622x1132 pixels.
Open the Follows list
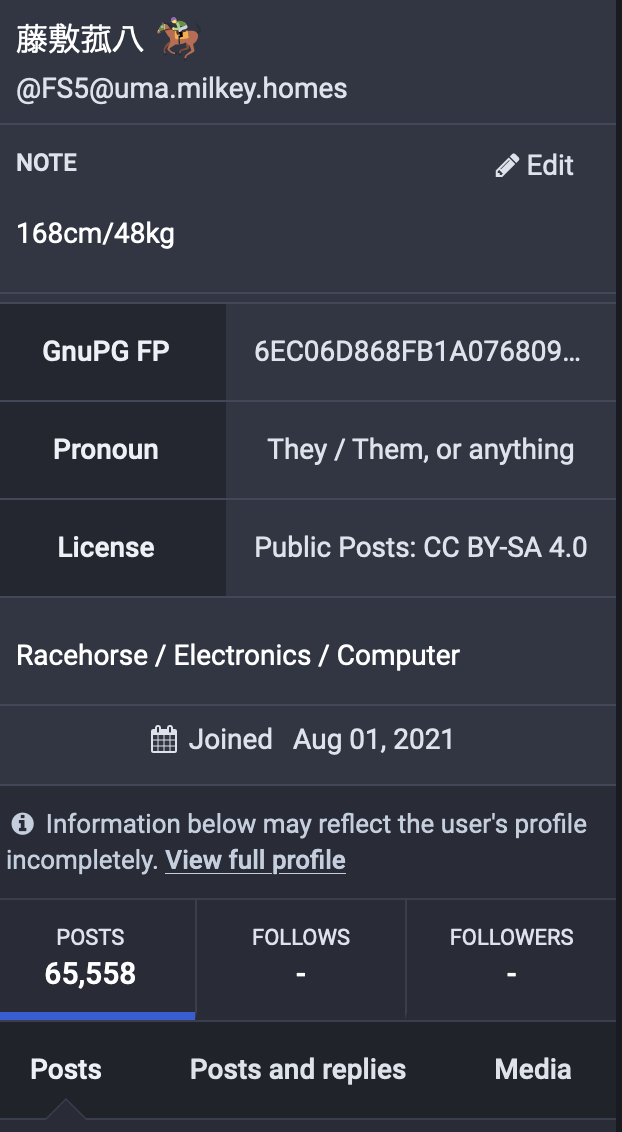(301, 957)
